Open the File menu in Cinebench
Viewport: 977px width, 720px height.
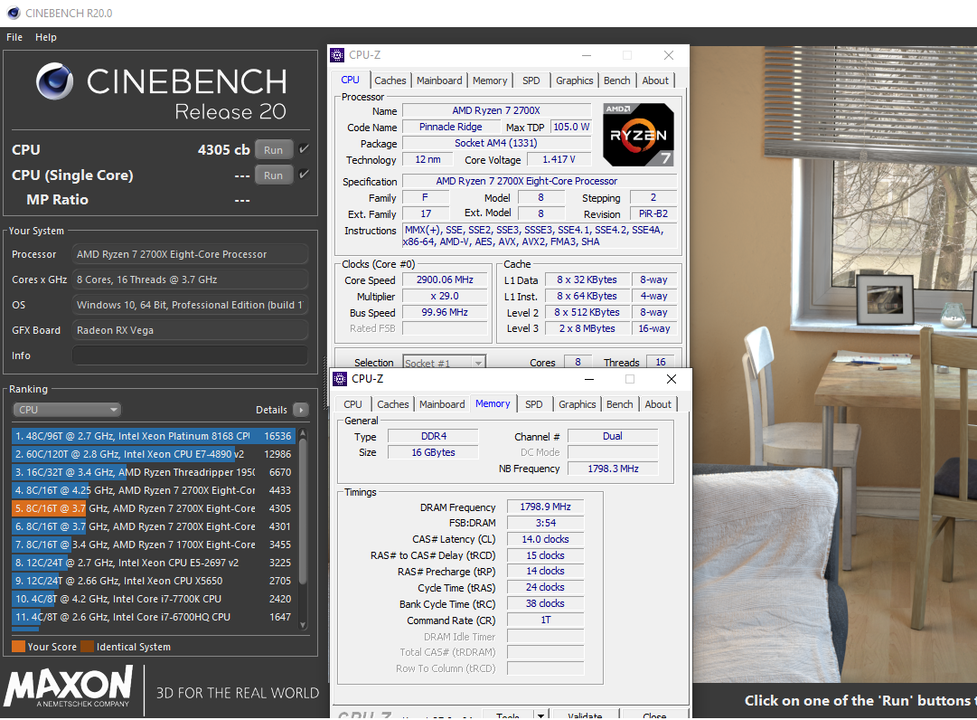click(x=14, y=37)
